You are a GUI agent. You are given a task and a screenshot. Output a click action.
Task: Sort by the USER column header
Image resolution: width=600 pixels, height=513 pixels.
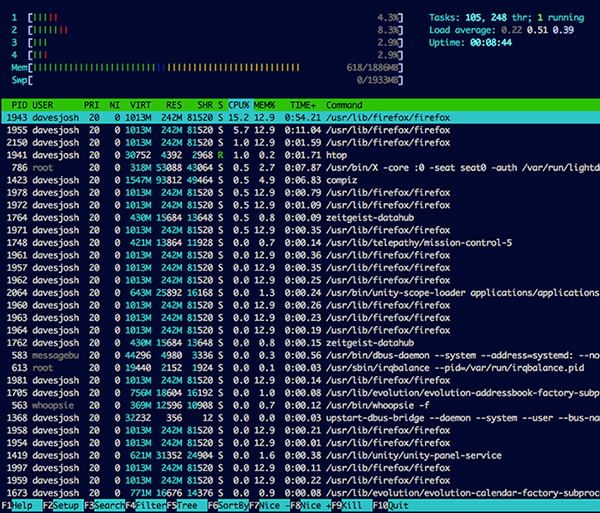42,105
